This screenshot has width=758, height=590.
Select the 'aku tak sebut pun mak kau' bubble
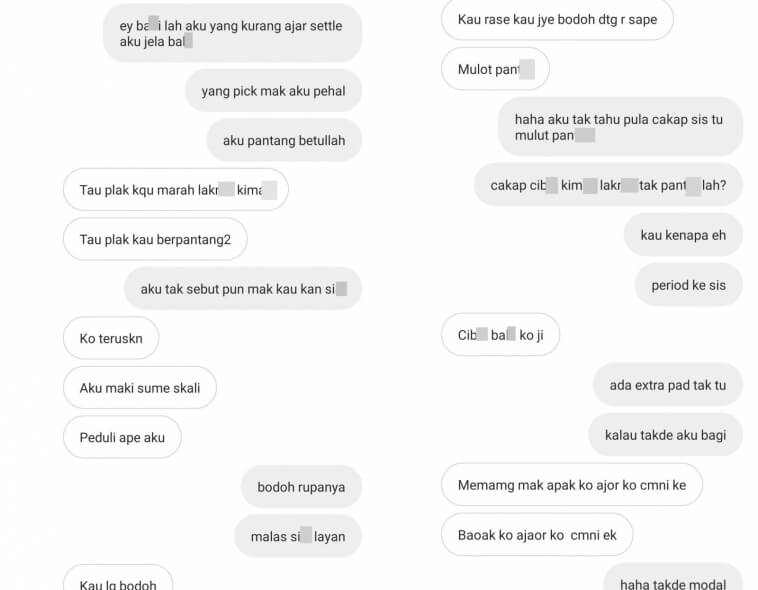coord(243,289)
